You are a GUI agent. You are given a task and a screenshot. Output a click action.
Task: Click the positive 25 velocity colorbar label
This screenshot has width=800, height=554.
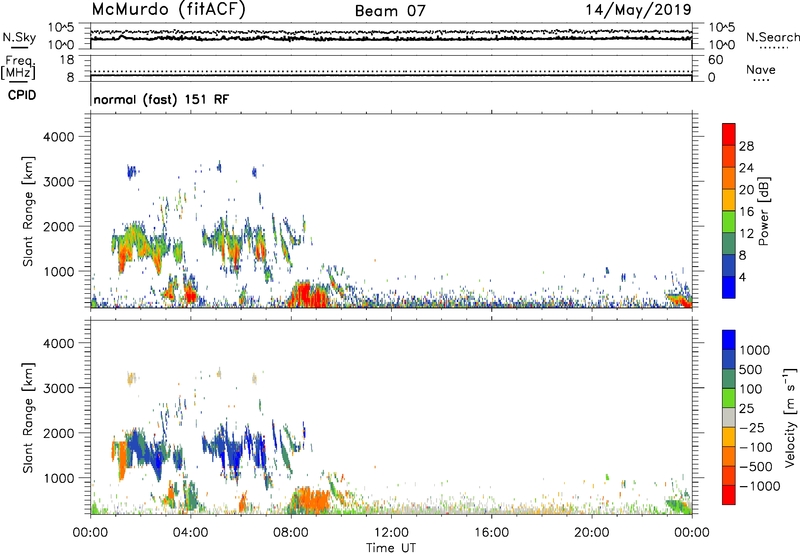tap(746, 409)
